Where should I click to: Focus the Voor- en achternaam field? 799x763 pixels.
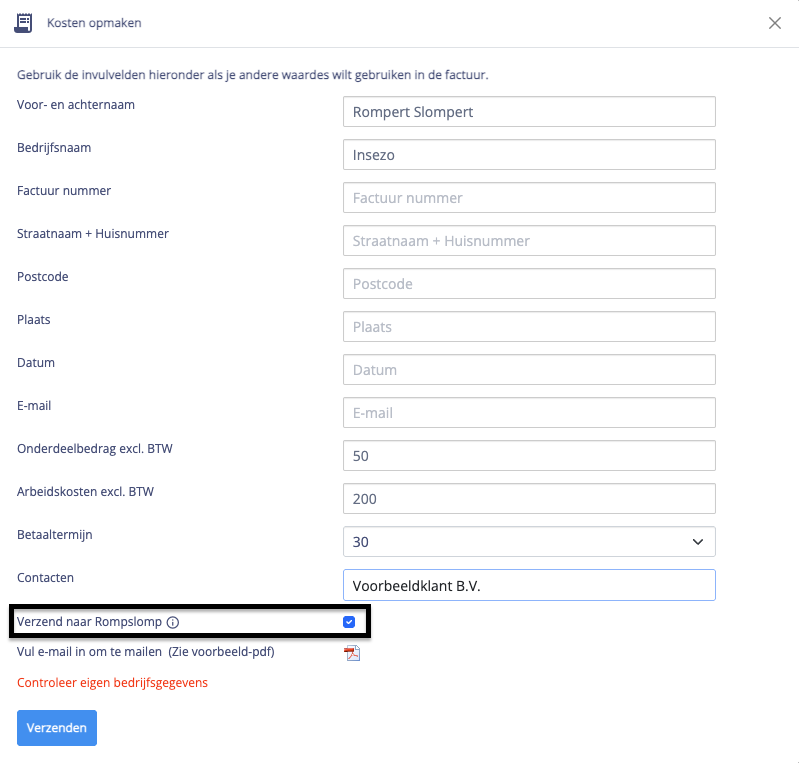(x=529, y=111)
